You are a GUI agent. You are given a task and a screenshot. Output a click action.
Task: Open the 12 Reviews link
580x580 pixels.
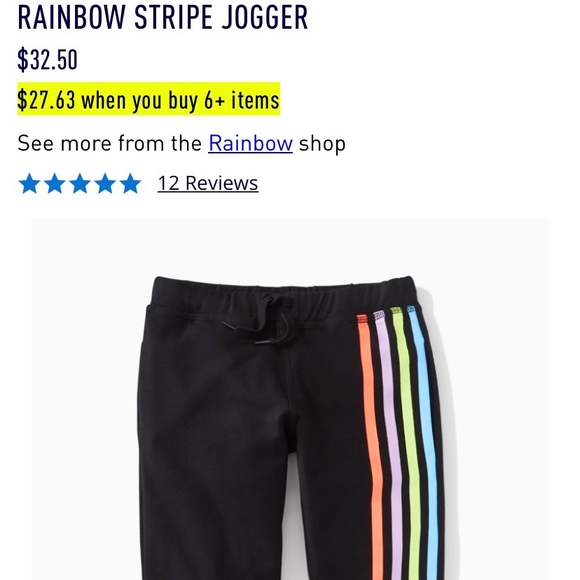(208, 183)
